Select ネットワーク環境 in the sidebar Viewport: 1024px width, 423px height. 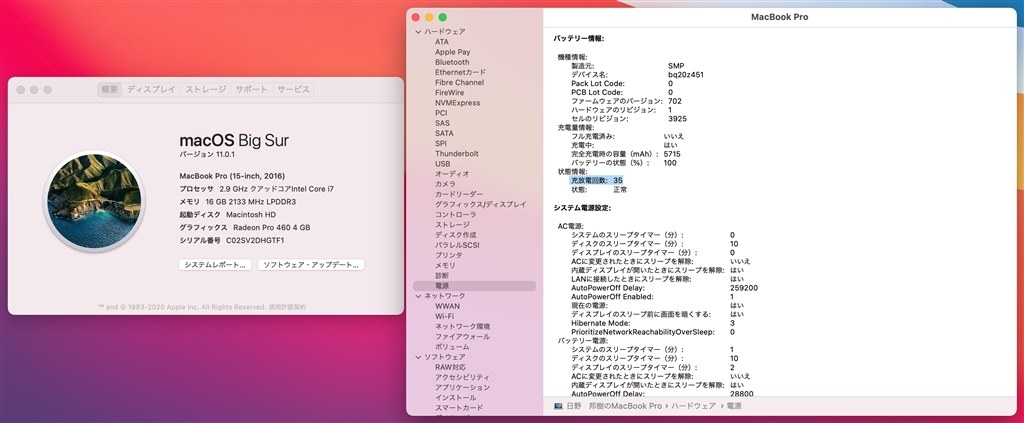point(462,326)
